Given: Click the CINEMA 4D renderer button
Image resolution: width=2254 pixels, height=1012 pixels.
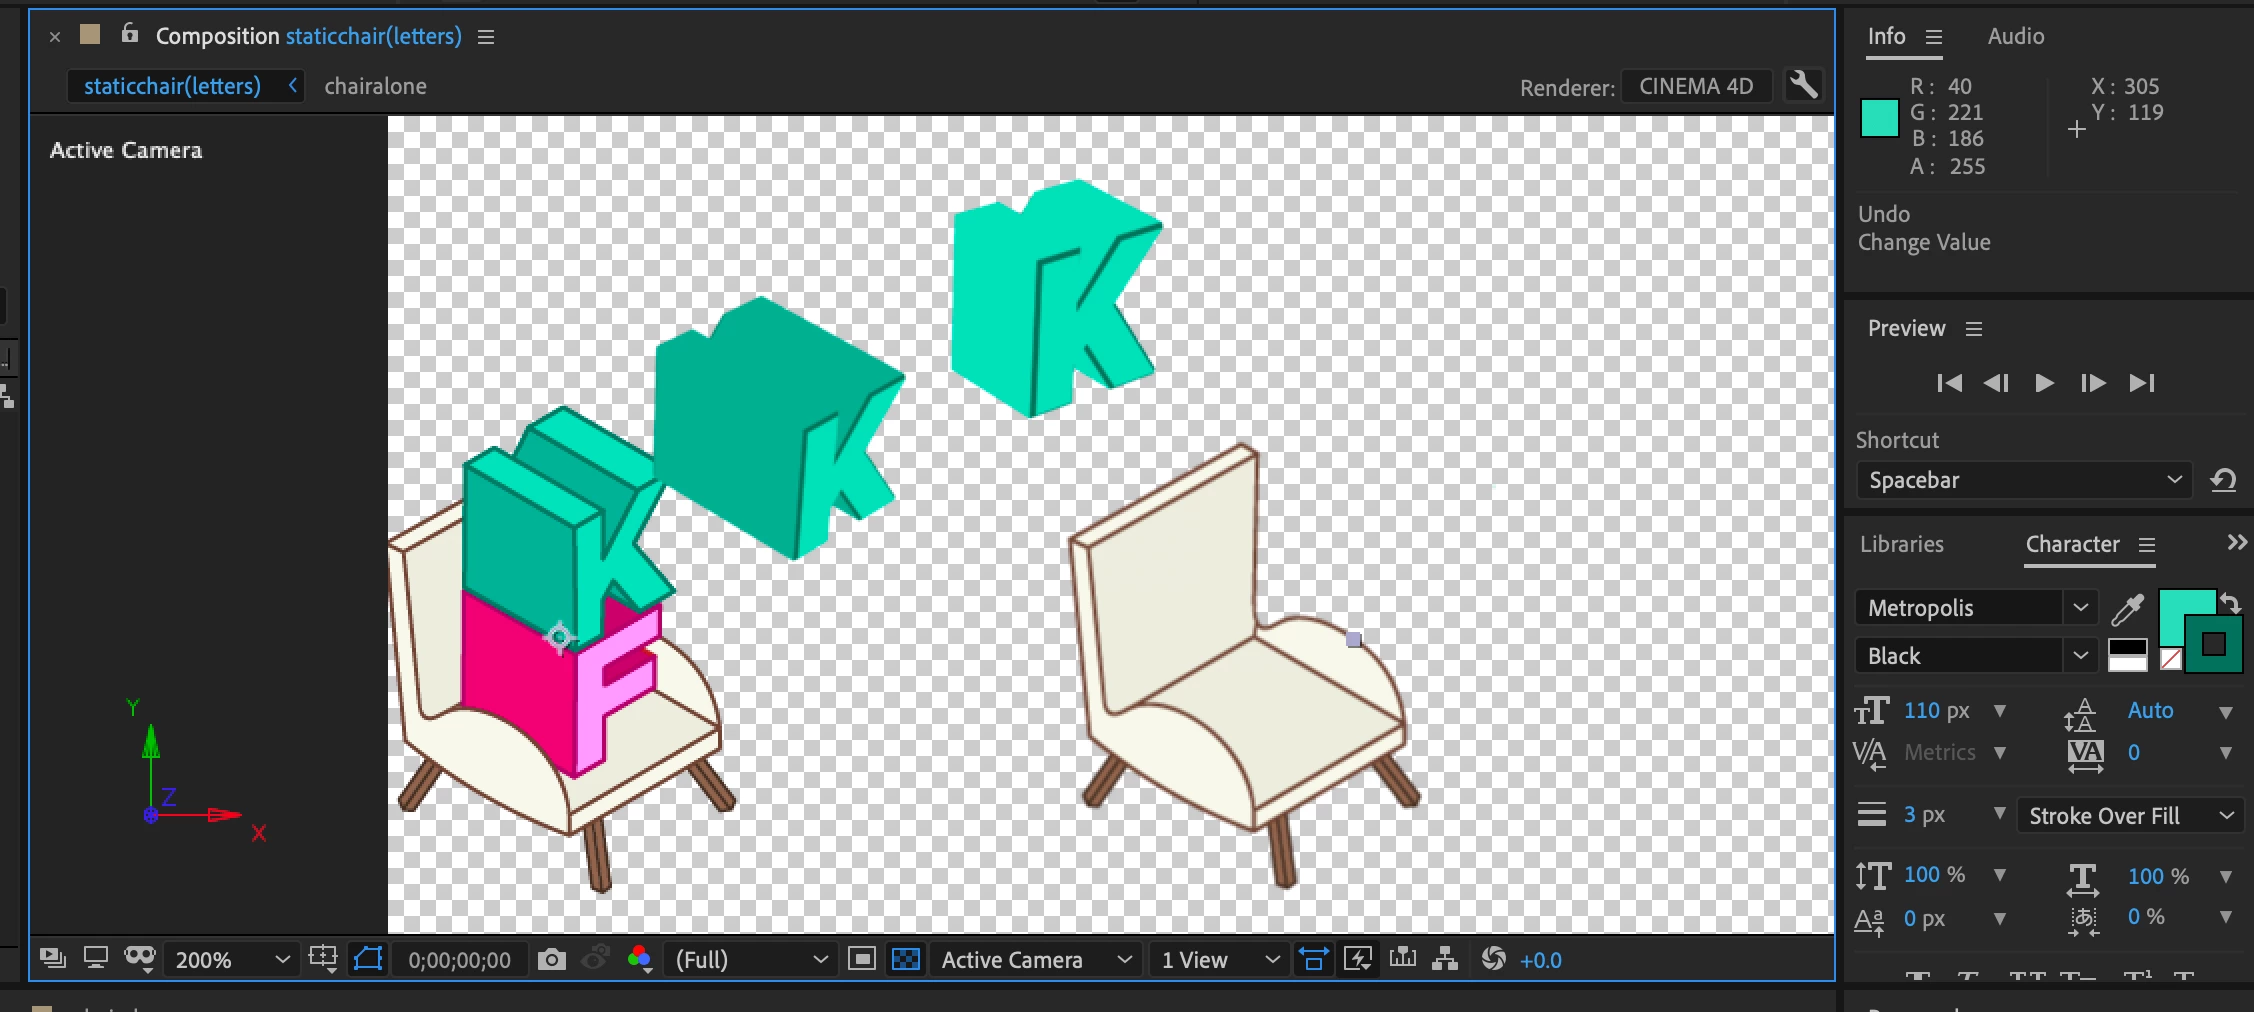Looking at the screenshot, I should coord(1696,86).
